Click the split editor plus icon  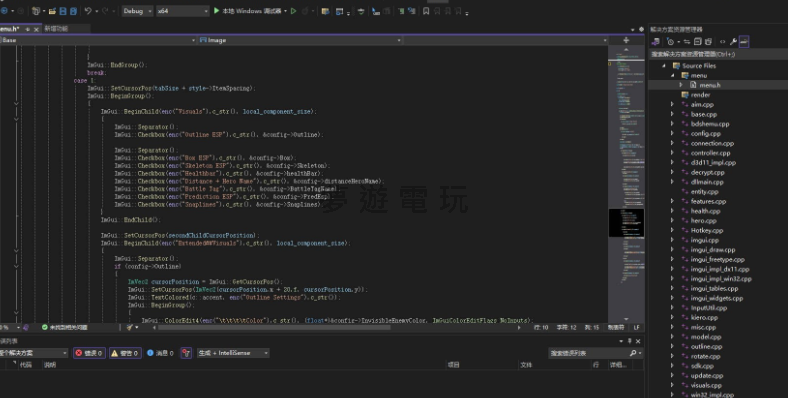(x=626, y=40)
